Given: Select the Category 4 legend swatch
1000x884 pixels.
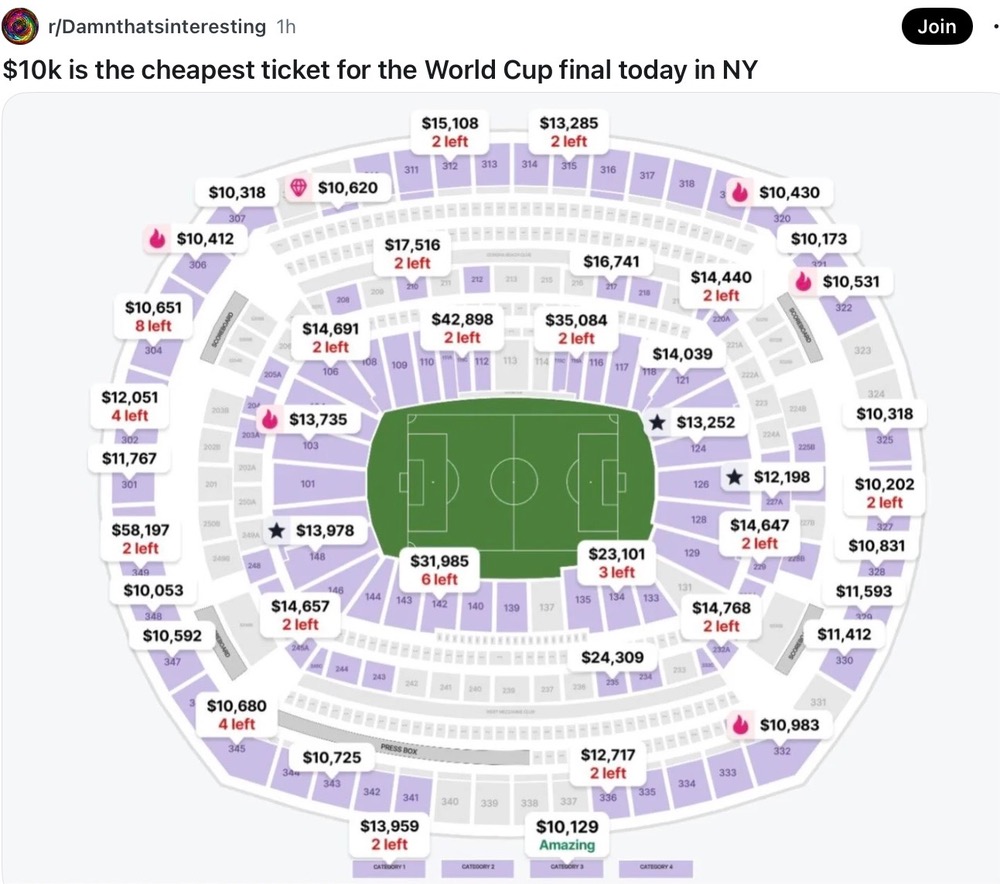Looking at the screenshot, I should 656,867.
